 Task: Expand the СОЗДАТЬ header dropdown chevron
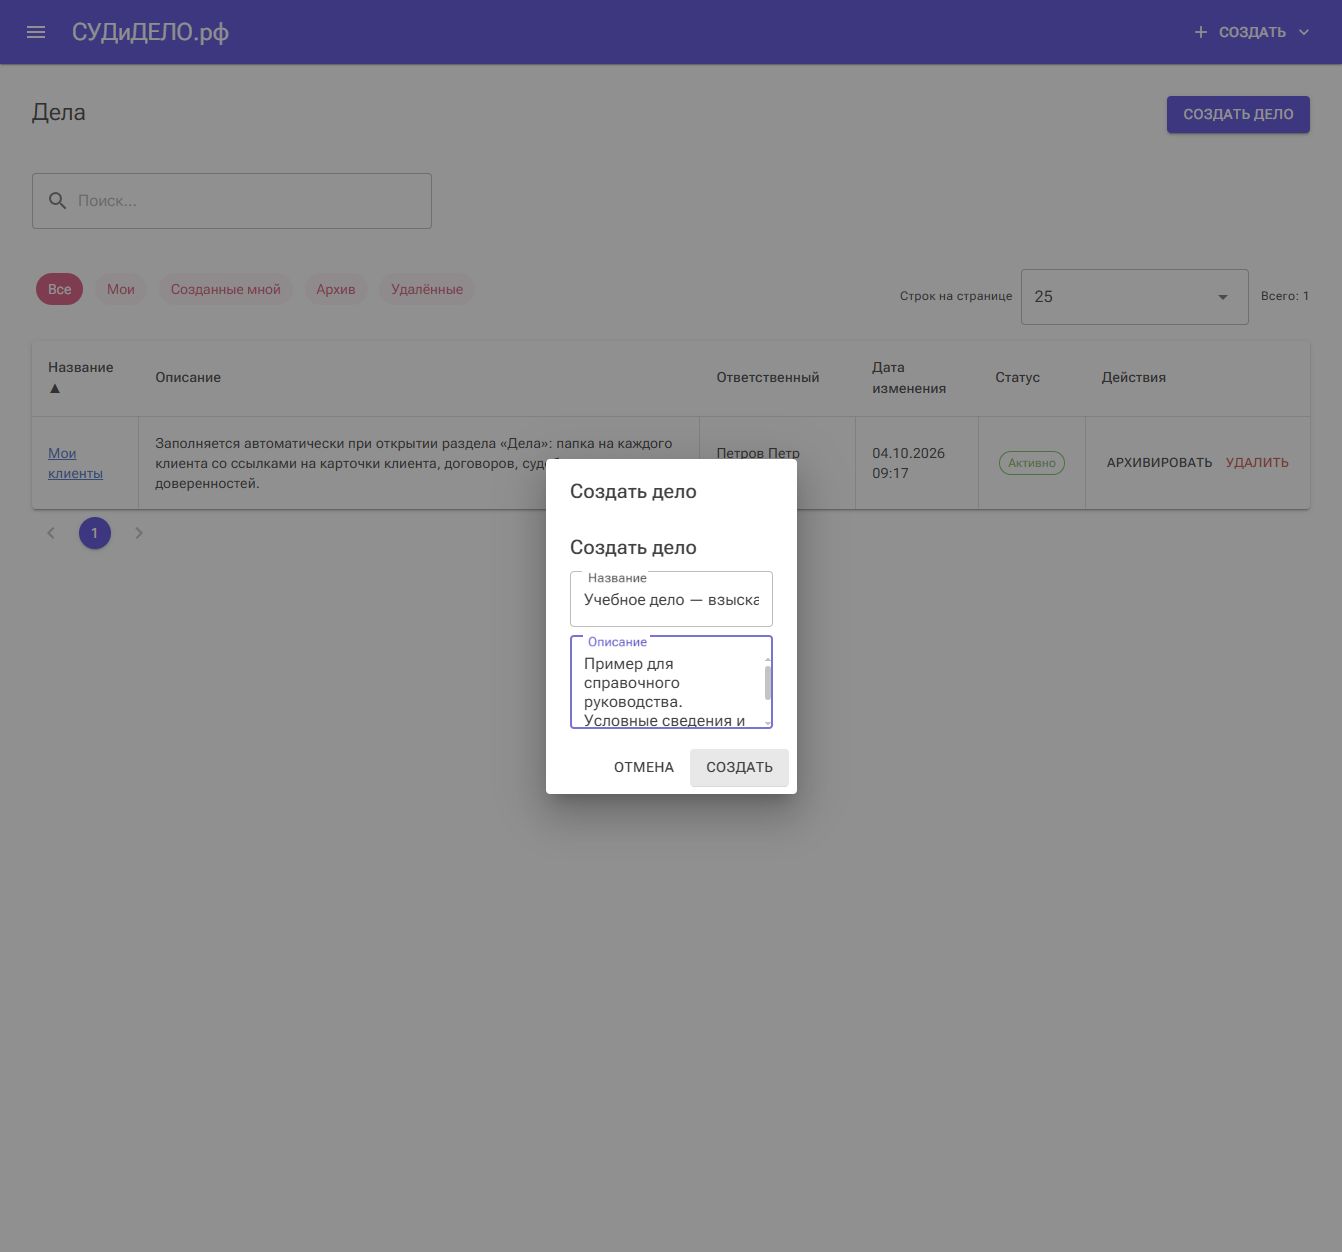pos(1303,32)
